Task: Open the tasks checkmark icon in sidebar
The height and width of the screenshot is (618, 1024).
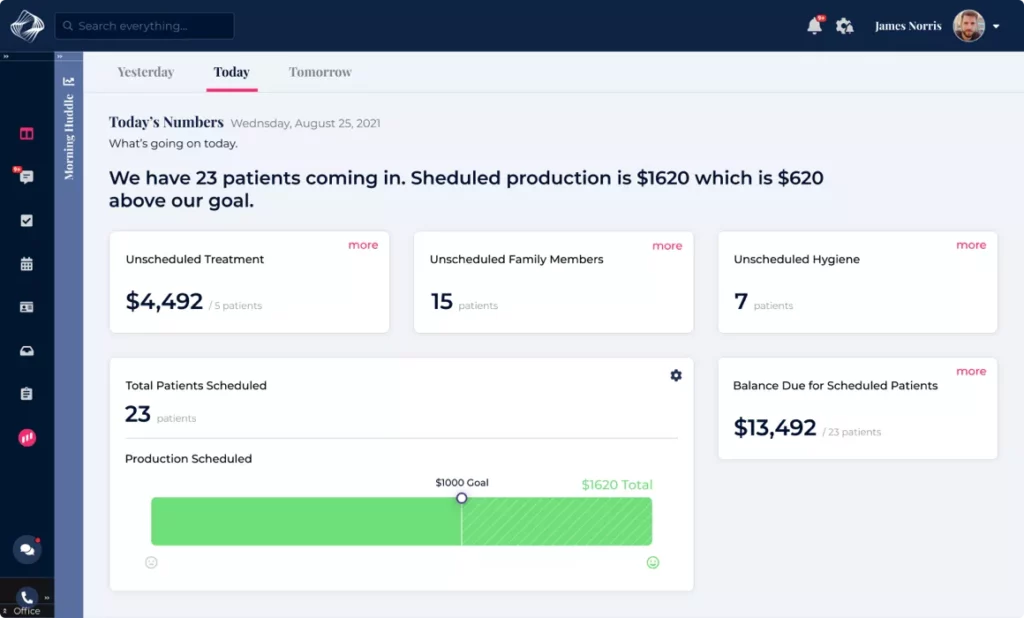Action: pyautogui.click(x=27, y=221)
